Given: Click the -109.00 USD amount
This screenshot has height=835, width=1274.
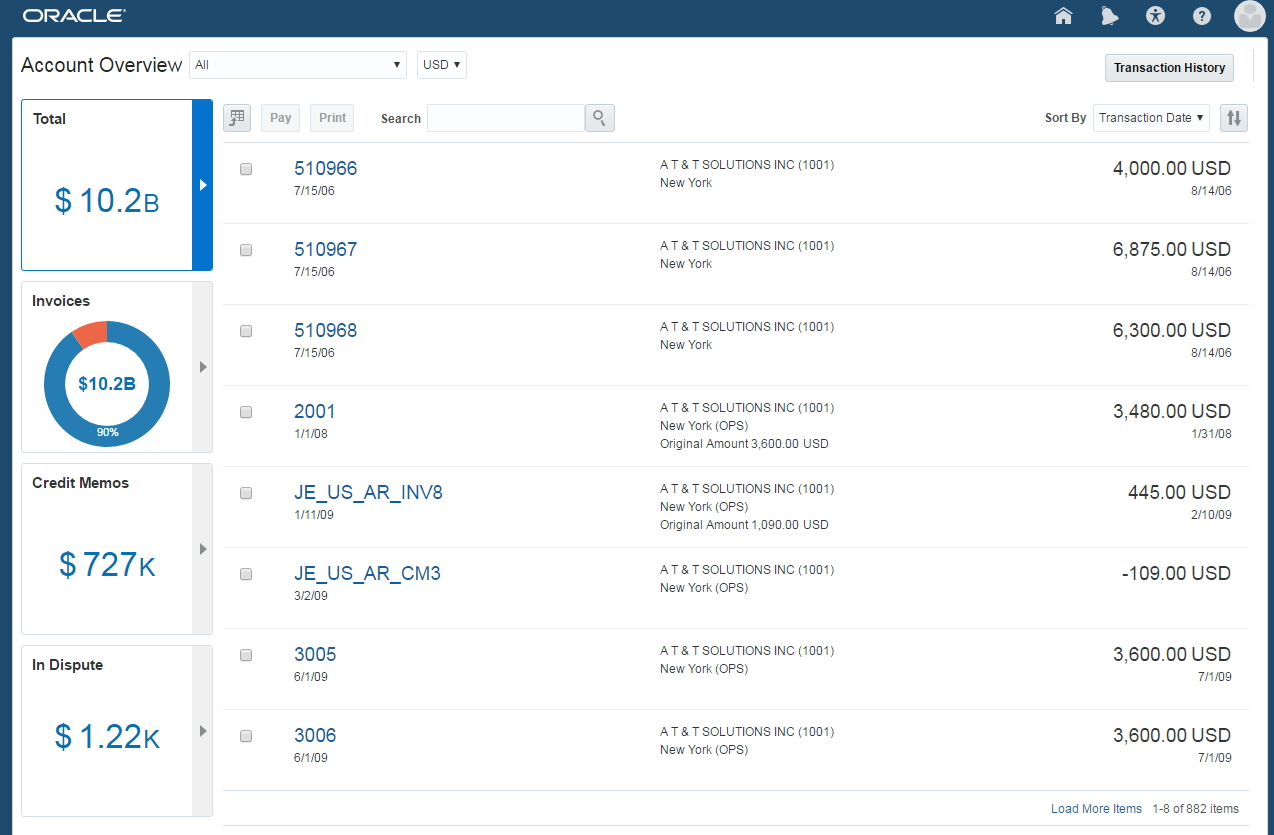Looking at the screenshot, I should click(x=1176, y=573).
